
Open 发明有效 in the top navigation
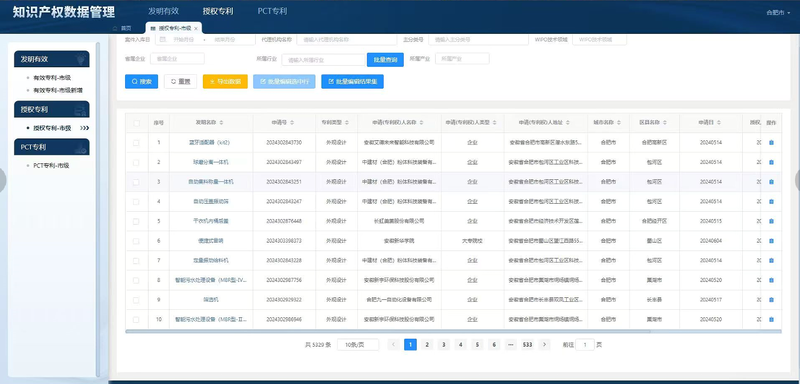pos(163,11)
